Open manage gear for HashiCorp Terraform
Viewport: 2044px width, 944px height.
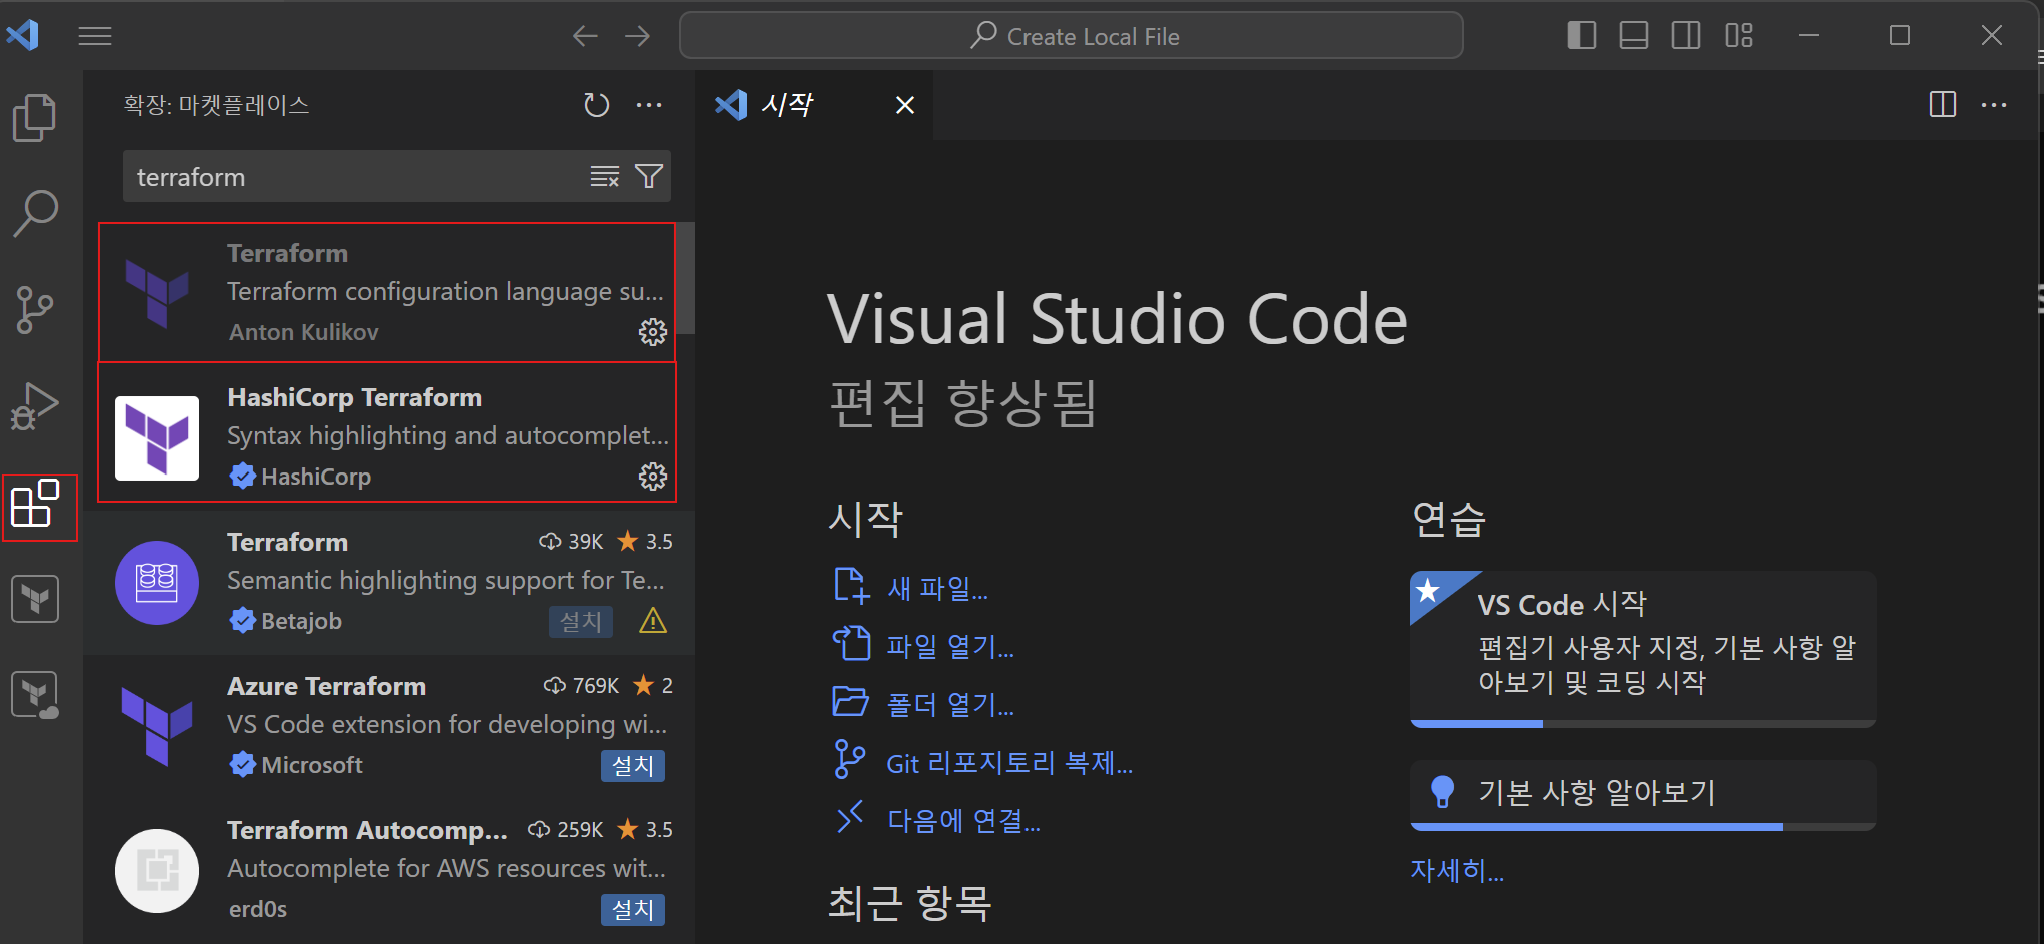pos(653,477)
